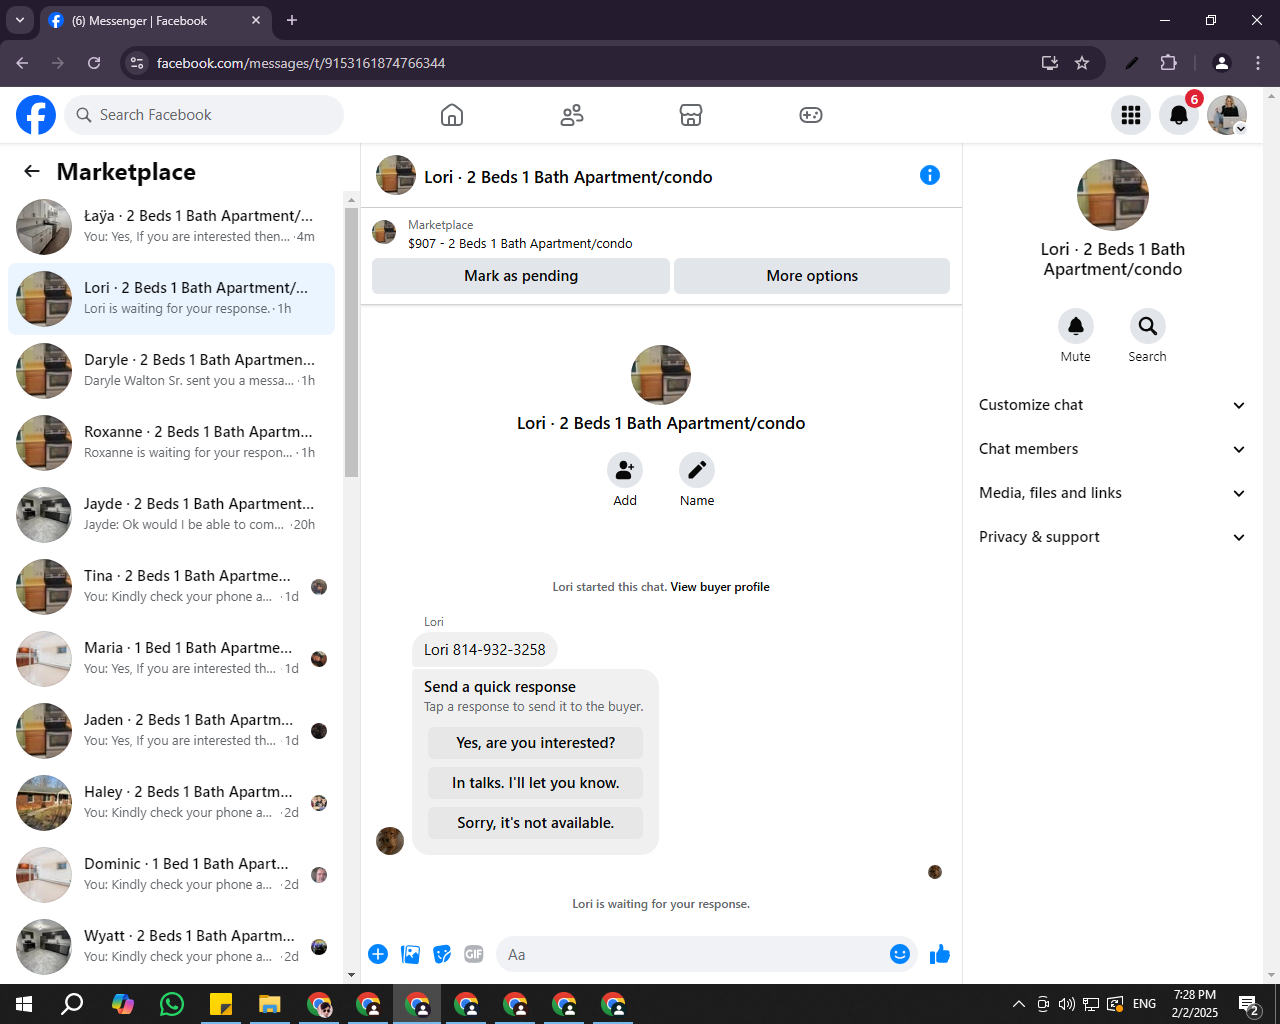Expand Customize chat section
Screen dimensions: 1280x1024
(x=1112, y=405)
